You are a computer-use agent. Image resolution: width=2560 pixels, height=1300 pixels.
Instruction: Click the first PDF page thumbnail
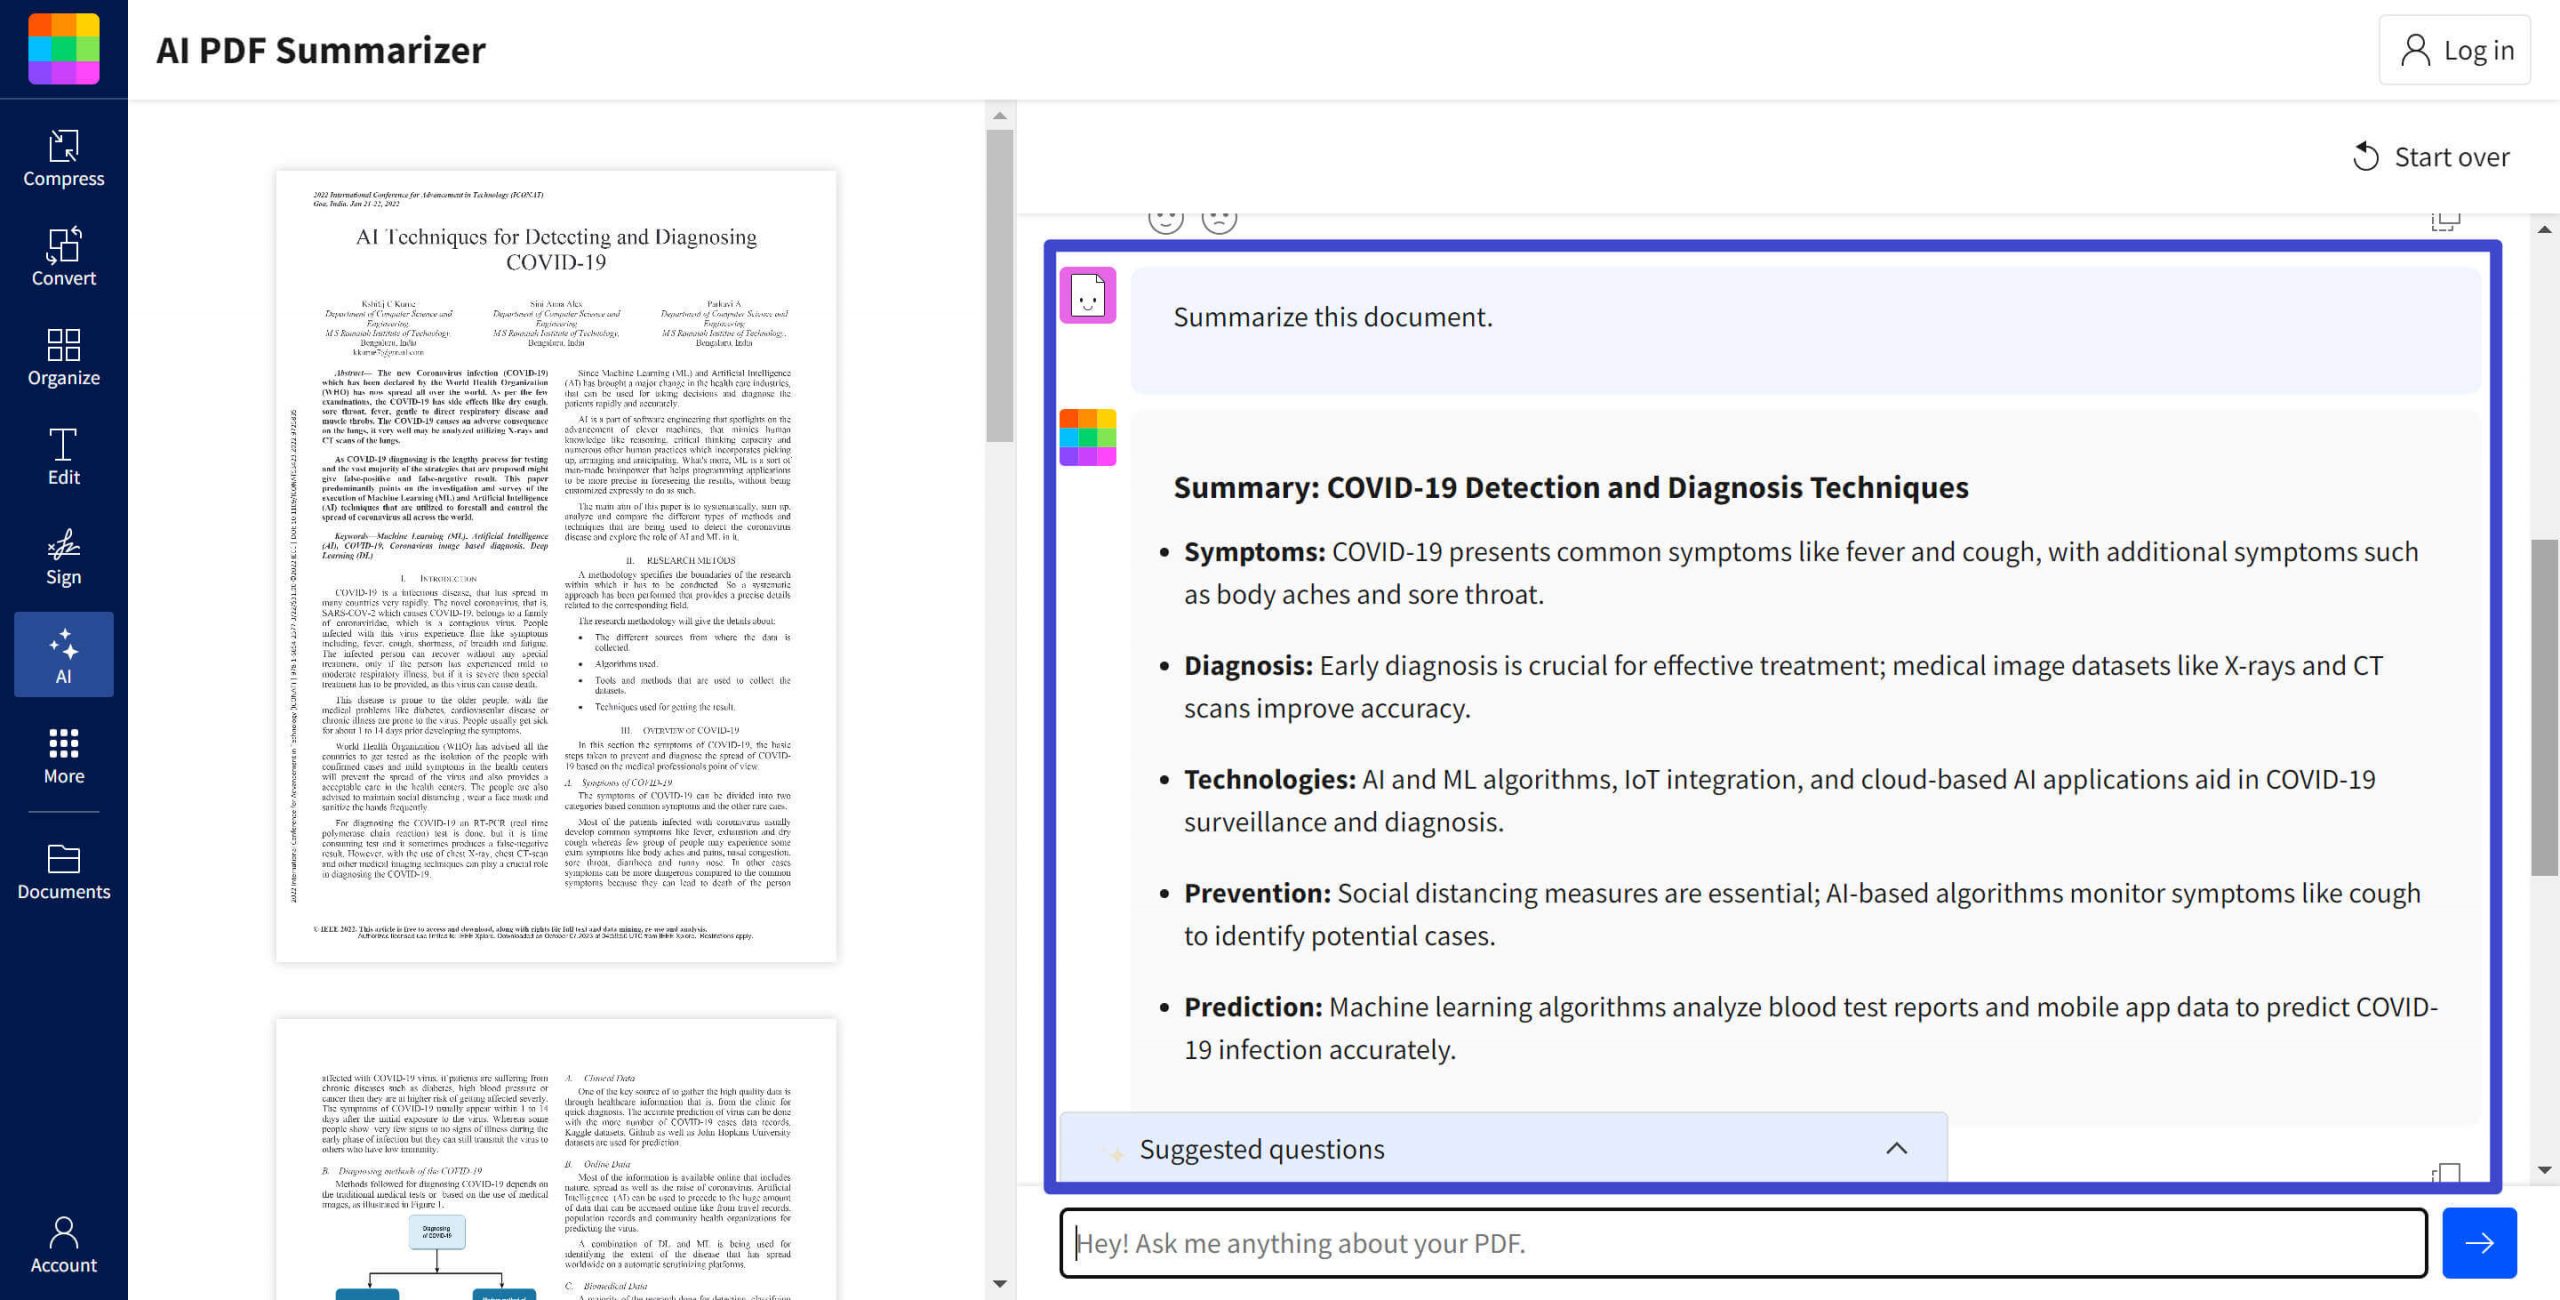(556, 566)
